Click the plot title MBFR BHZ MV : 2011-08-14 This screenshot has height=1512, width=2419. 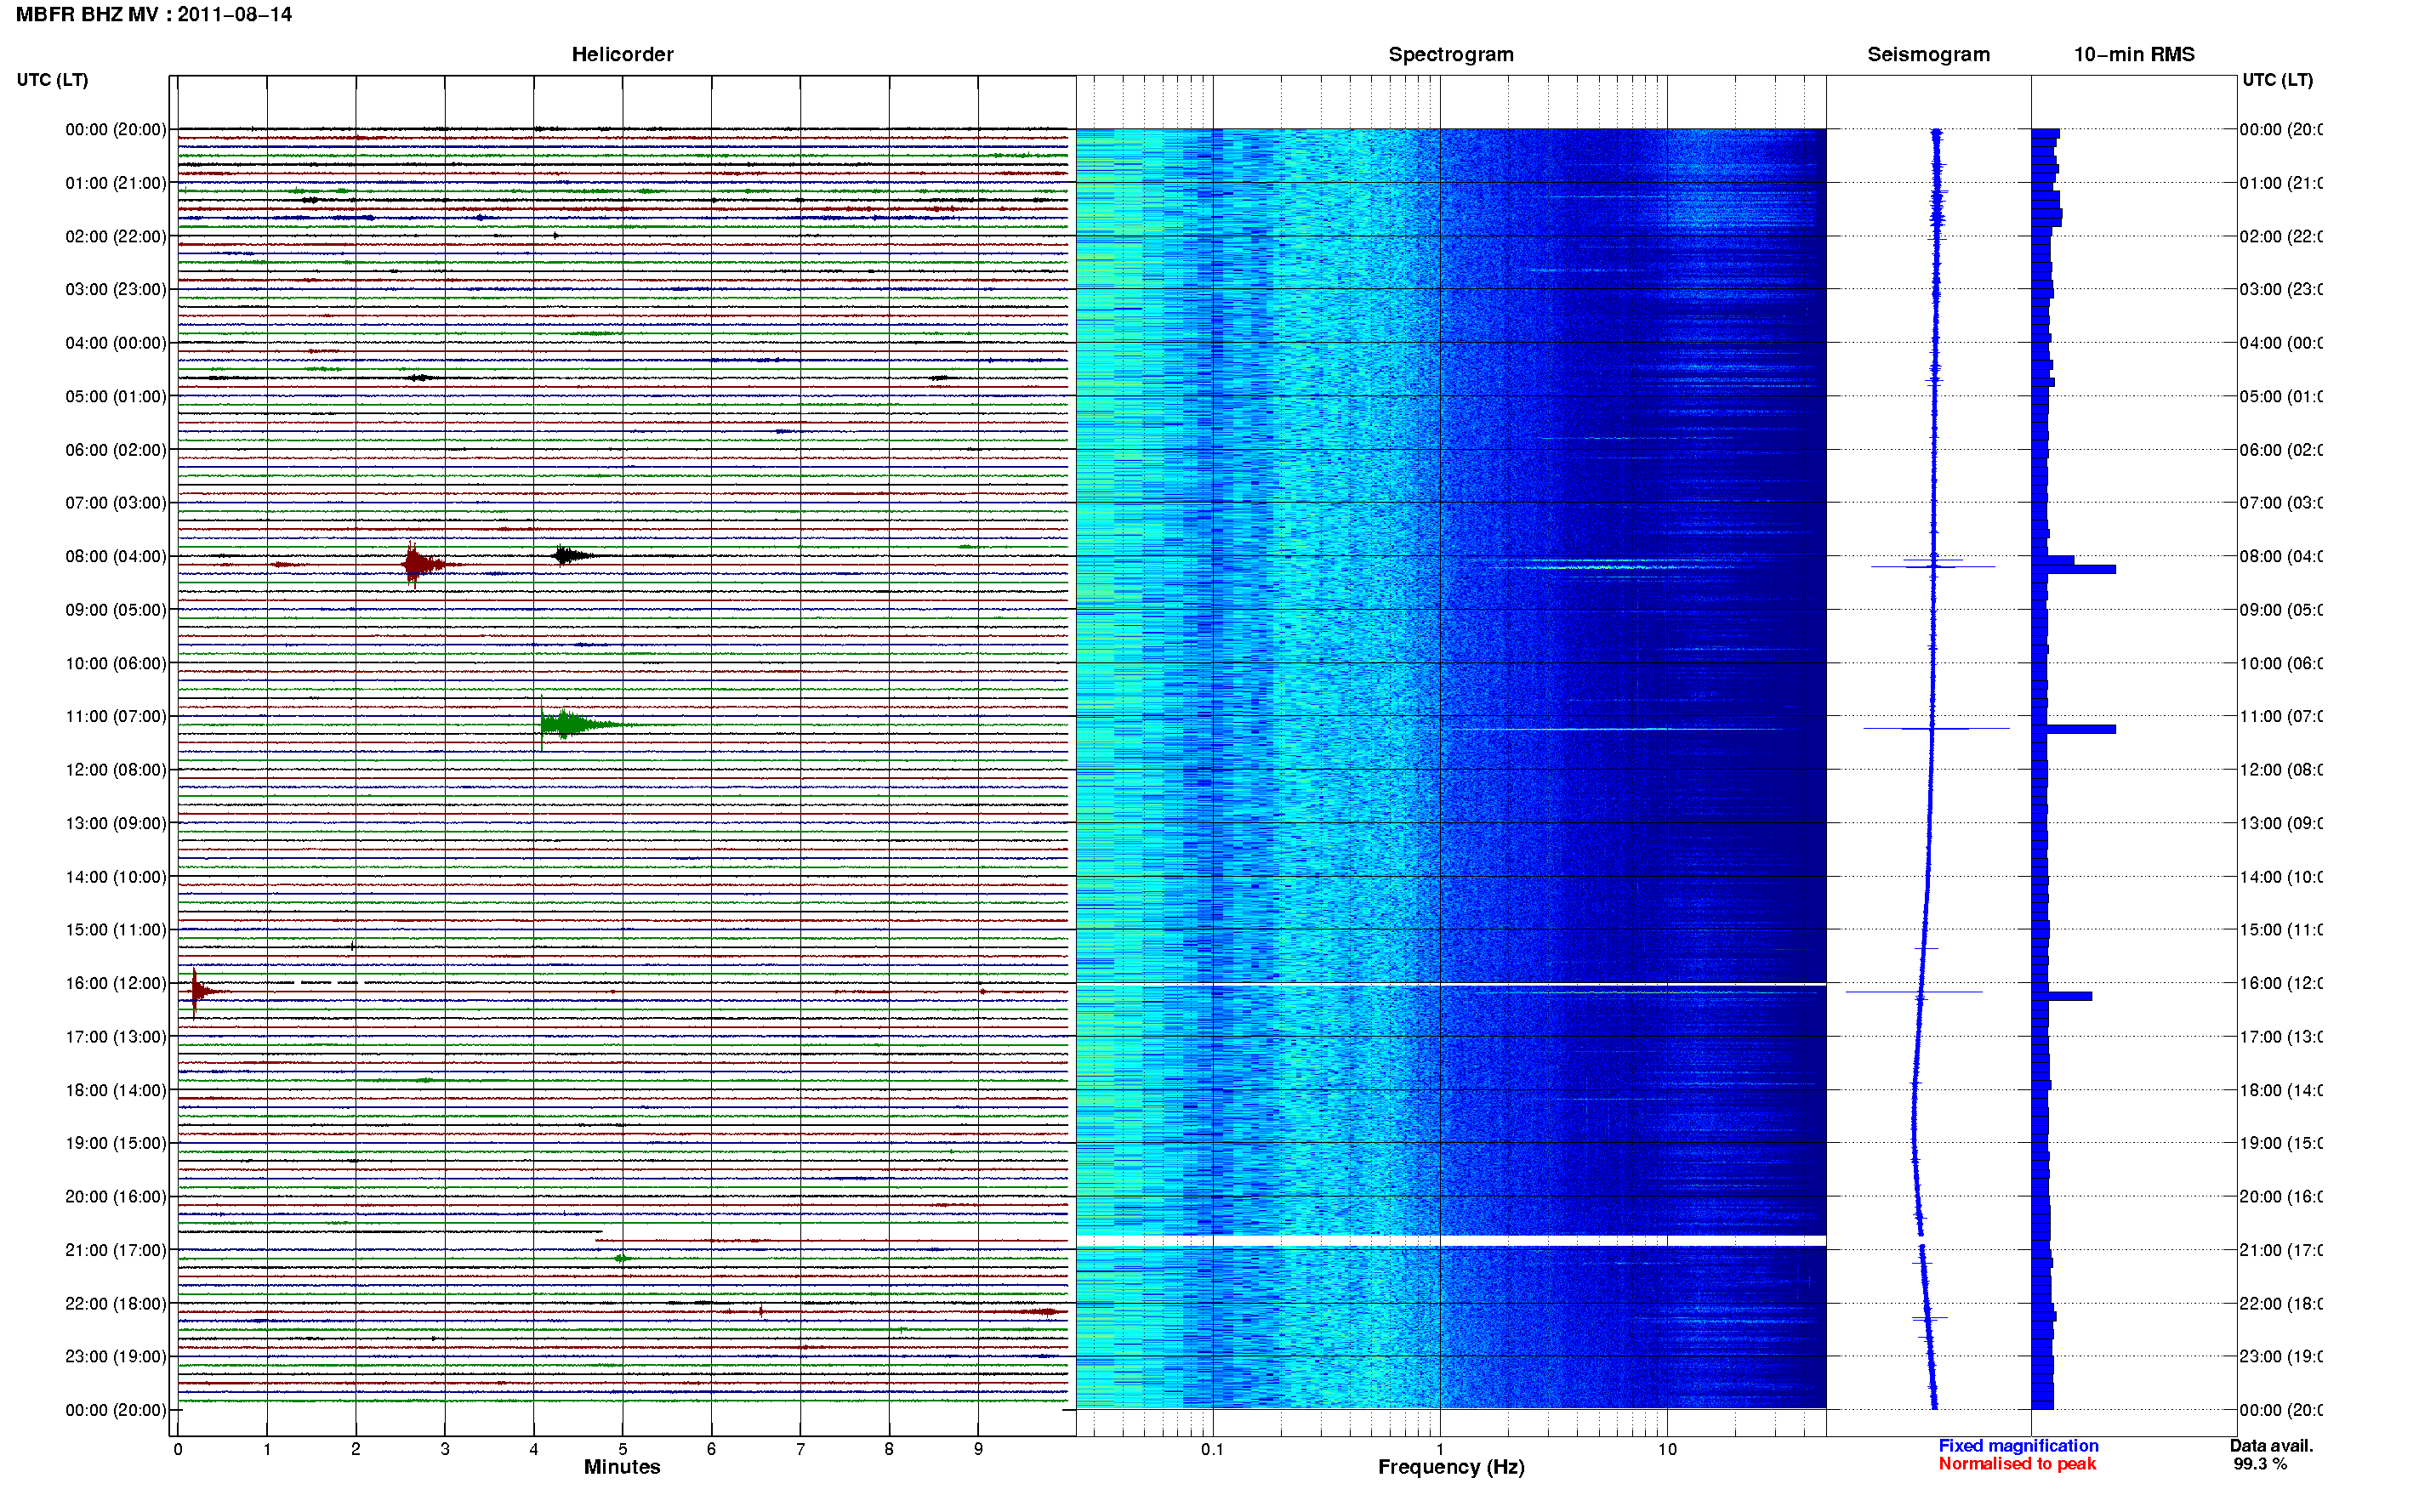154,14
